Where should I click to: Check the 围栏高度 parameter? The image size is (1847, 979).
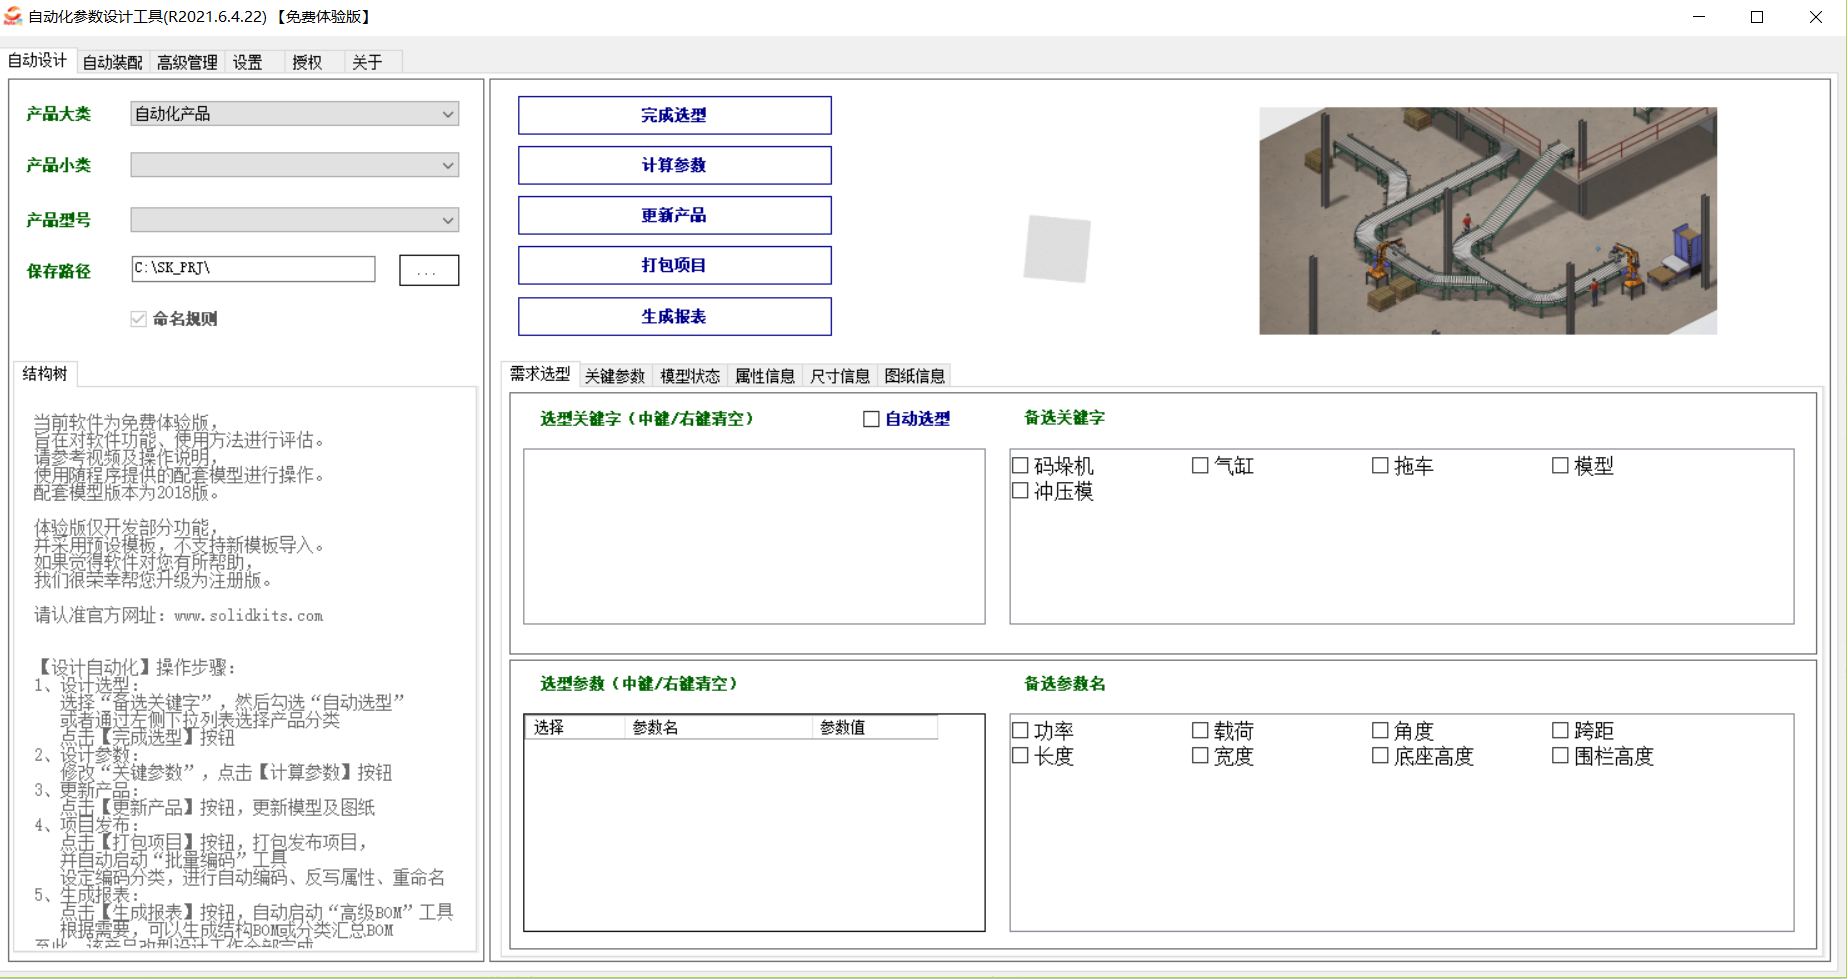click(x=1560, y=756)
